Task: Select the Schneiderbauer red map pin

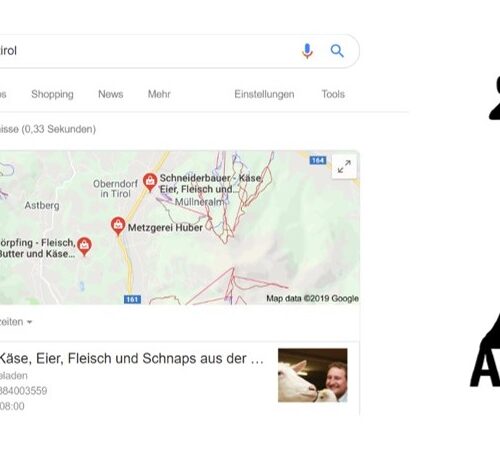Action: (x=150, y=182)
